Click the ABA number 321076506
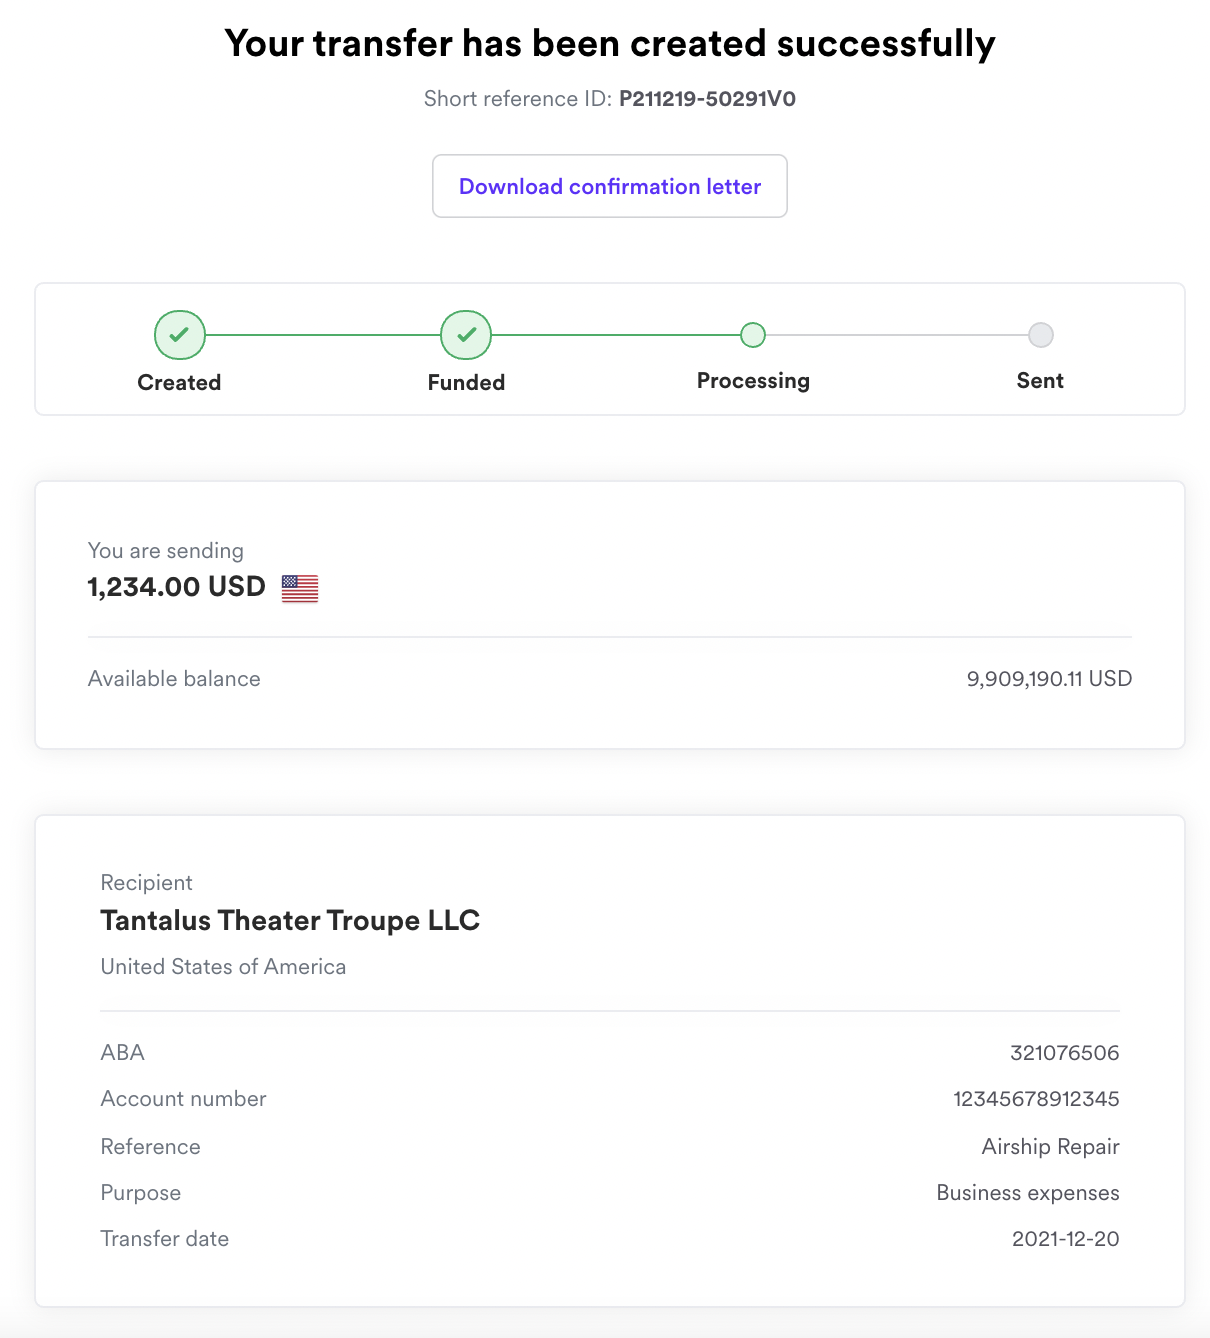This screenshot has width=1210, height=1338. point(1064,1053)
